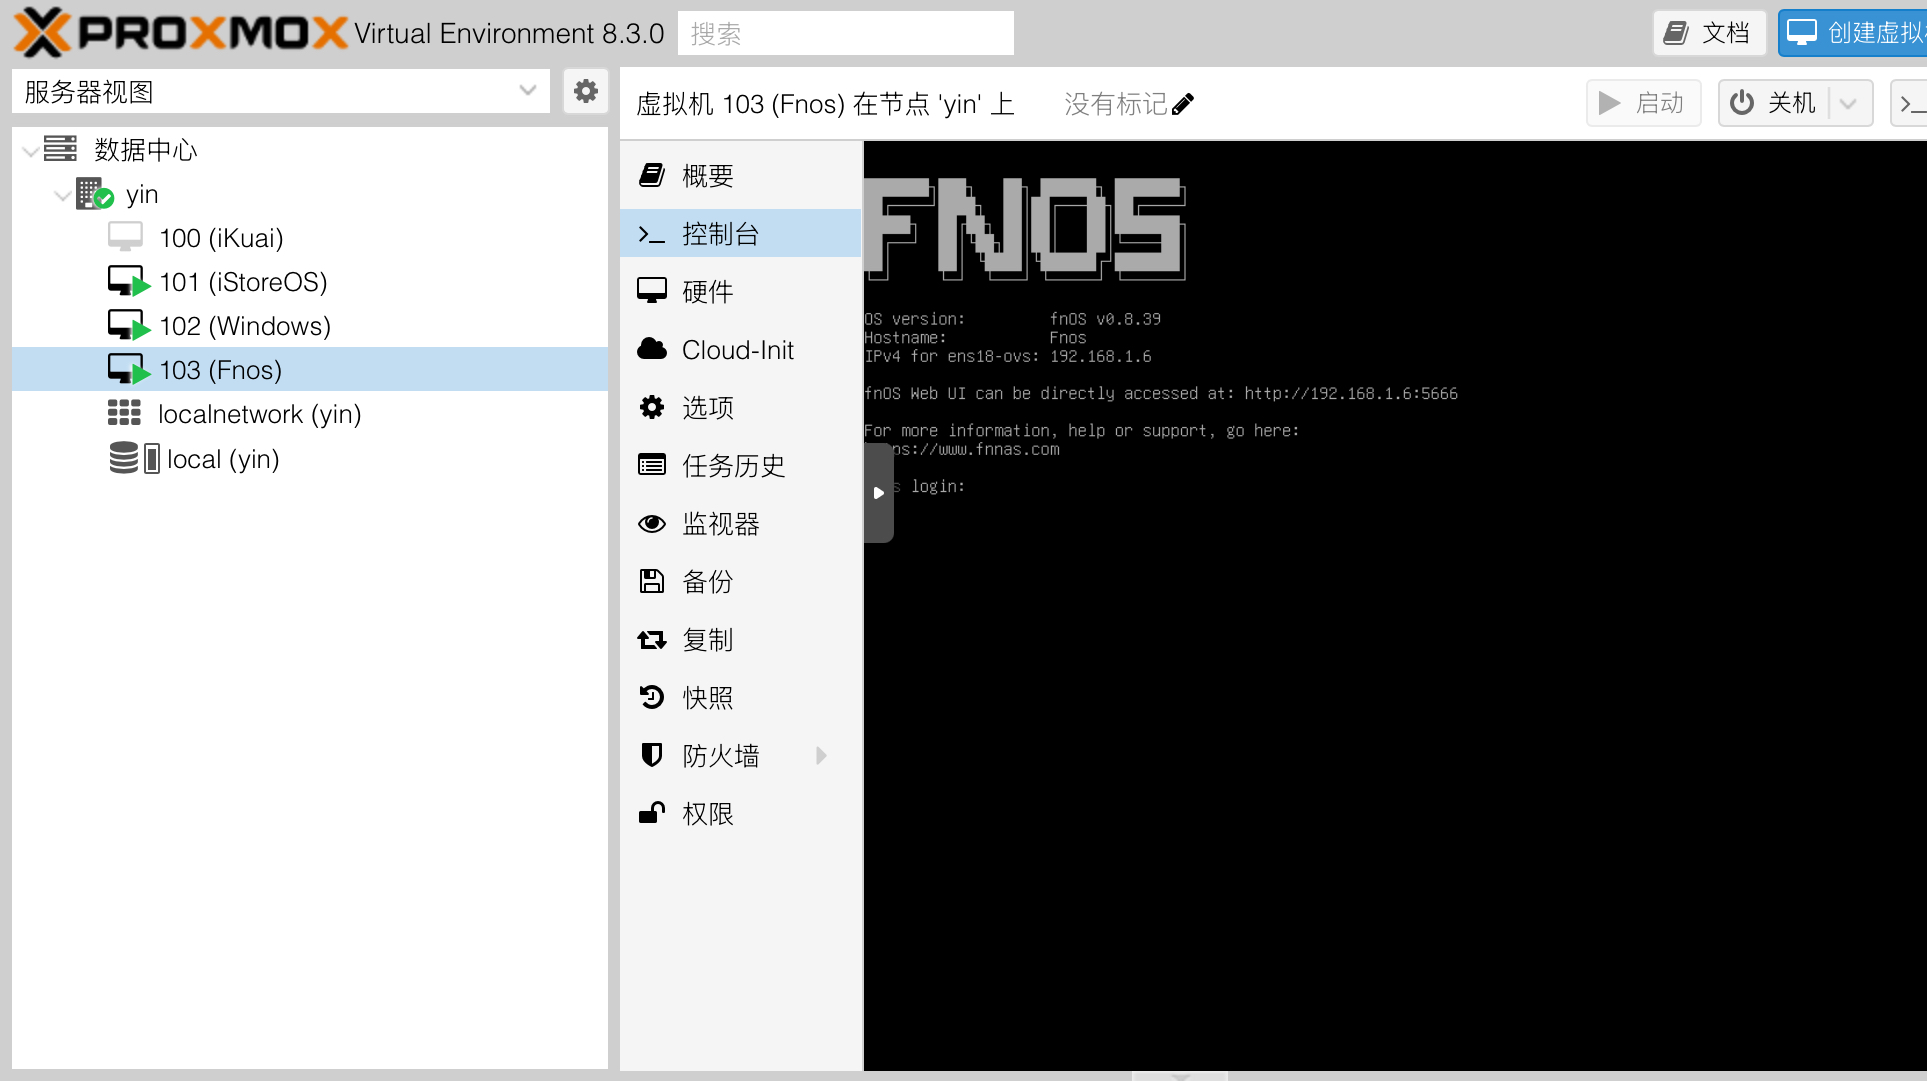Open the 防火墙 firewall tab
Screen dimensions: 1927x1081
[740, 756]
